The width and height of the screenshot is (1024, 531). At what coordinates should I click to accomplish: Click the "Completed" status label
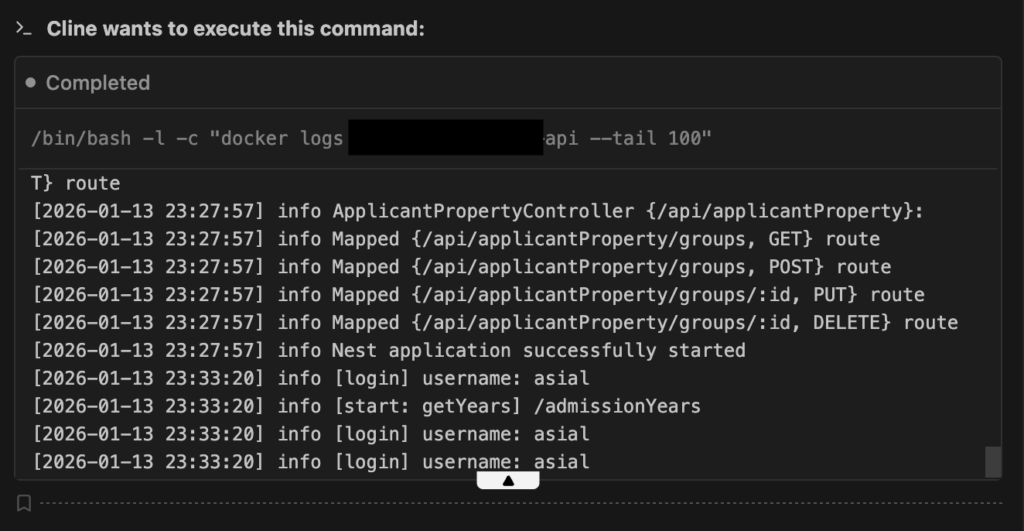(98, 83)
